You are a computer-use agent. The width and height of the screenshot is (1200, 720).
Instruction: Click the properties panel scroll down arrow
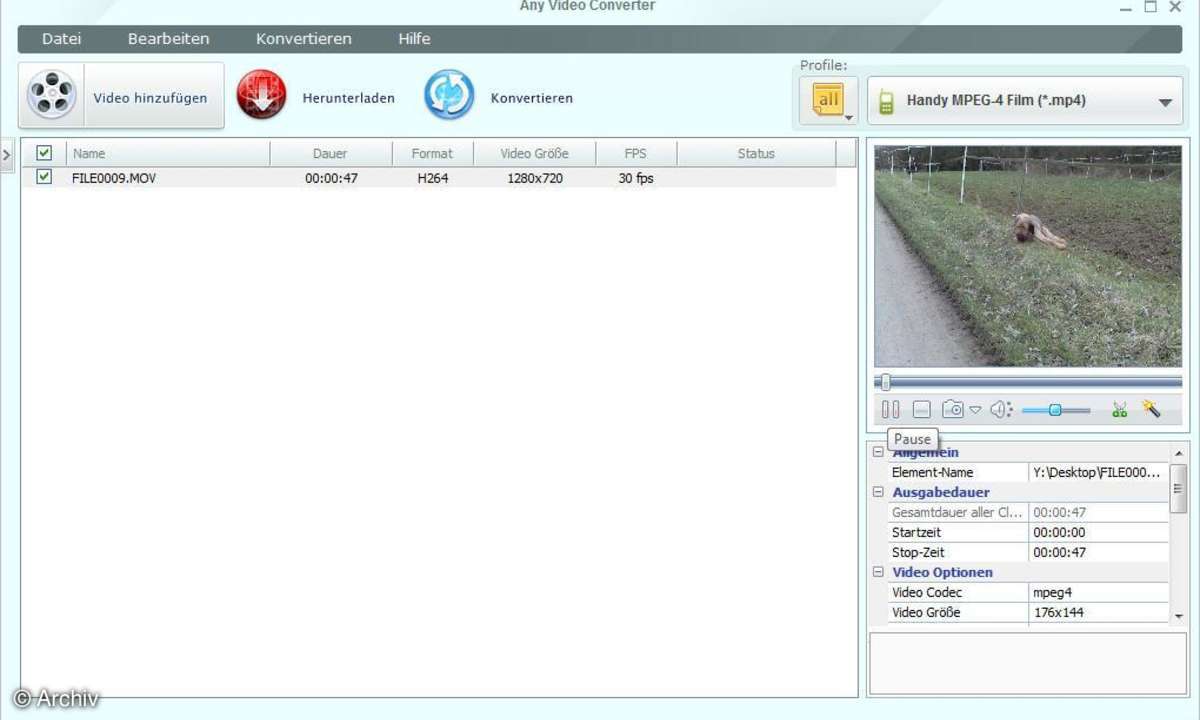[1179, 616]
